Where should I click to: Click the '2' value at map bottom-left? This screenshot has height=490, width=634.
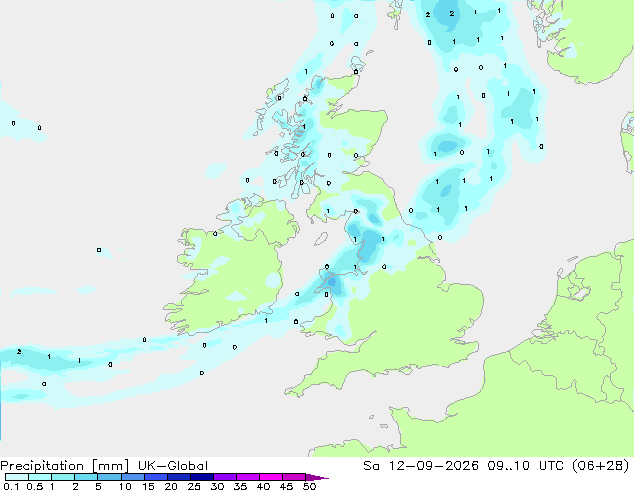pos(19,352)
